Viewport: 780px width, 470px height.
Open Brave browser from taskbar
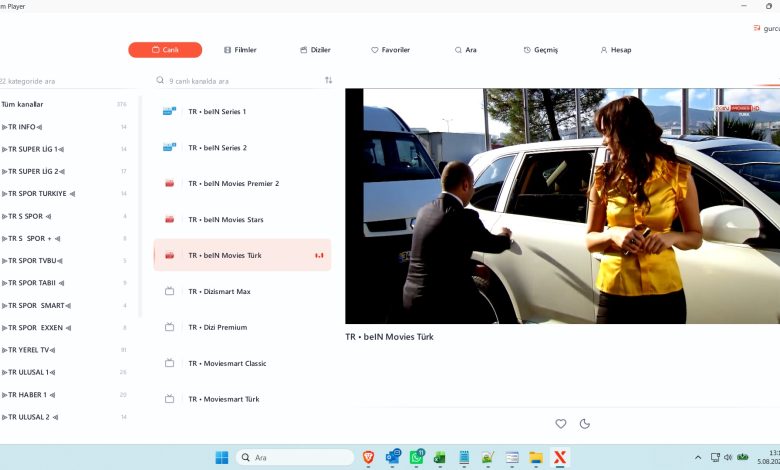point(368,457)
